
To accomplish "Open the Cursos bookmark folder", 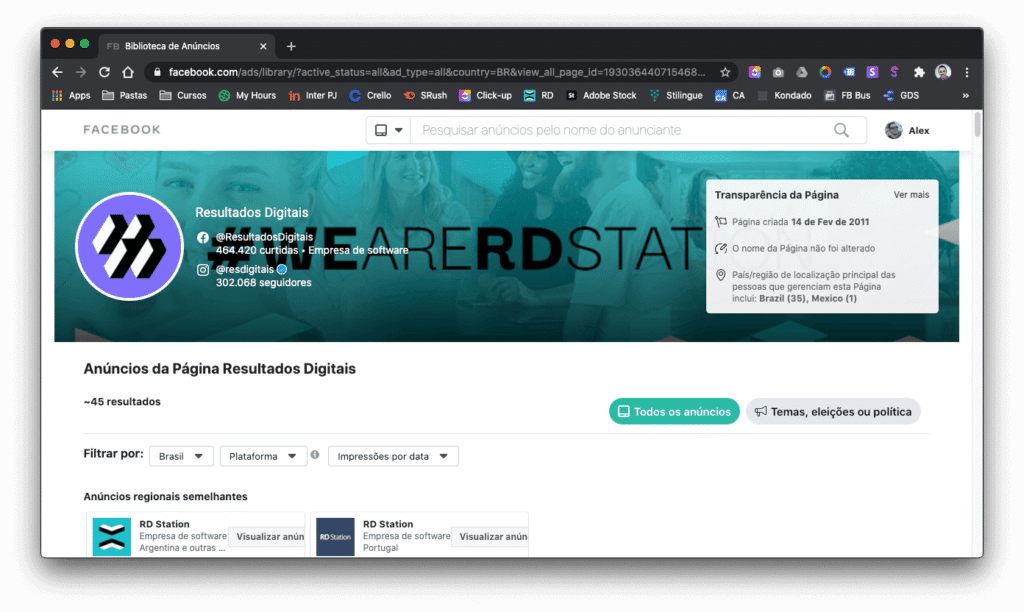I will [x=183, y=95].
